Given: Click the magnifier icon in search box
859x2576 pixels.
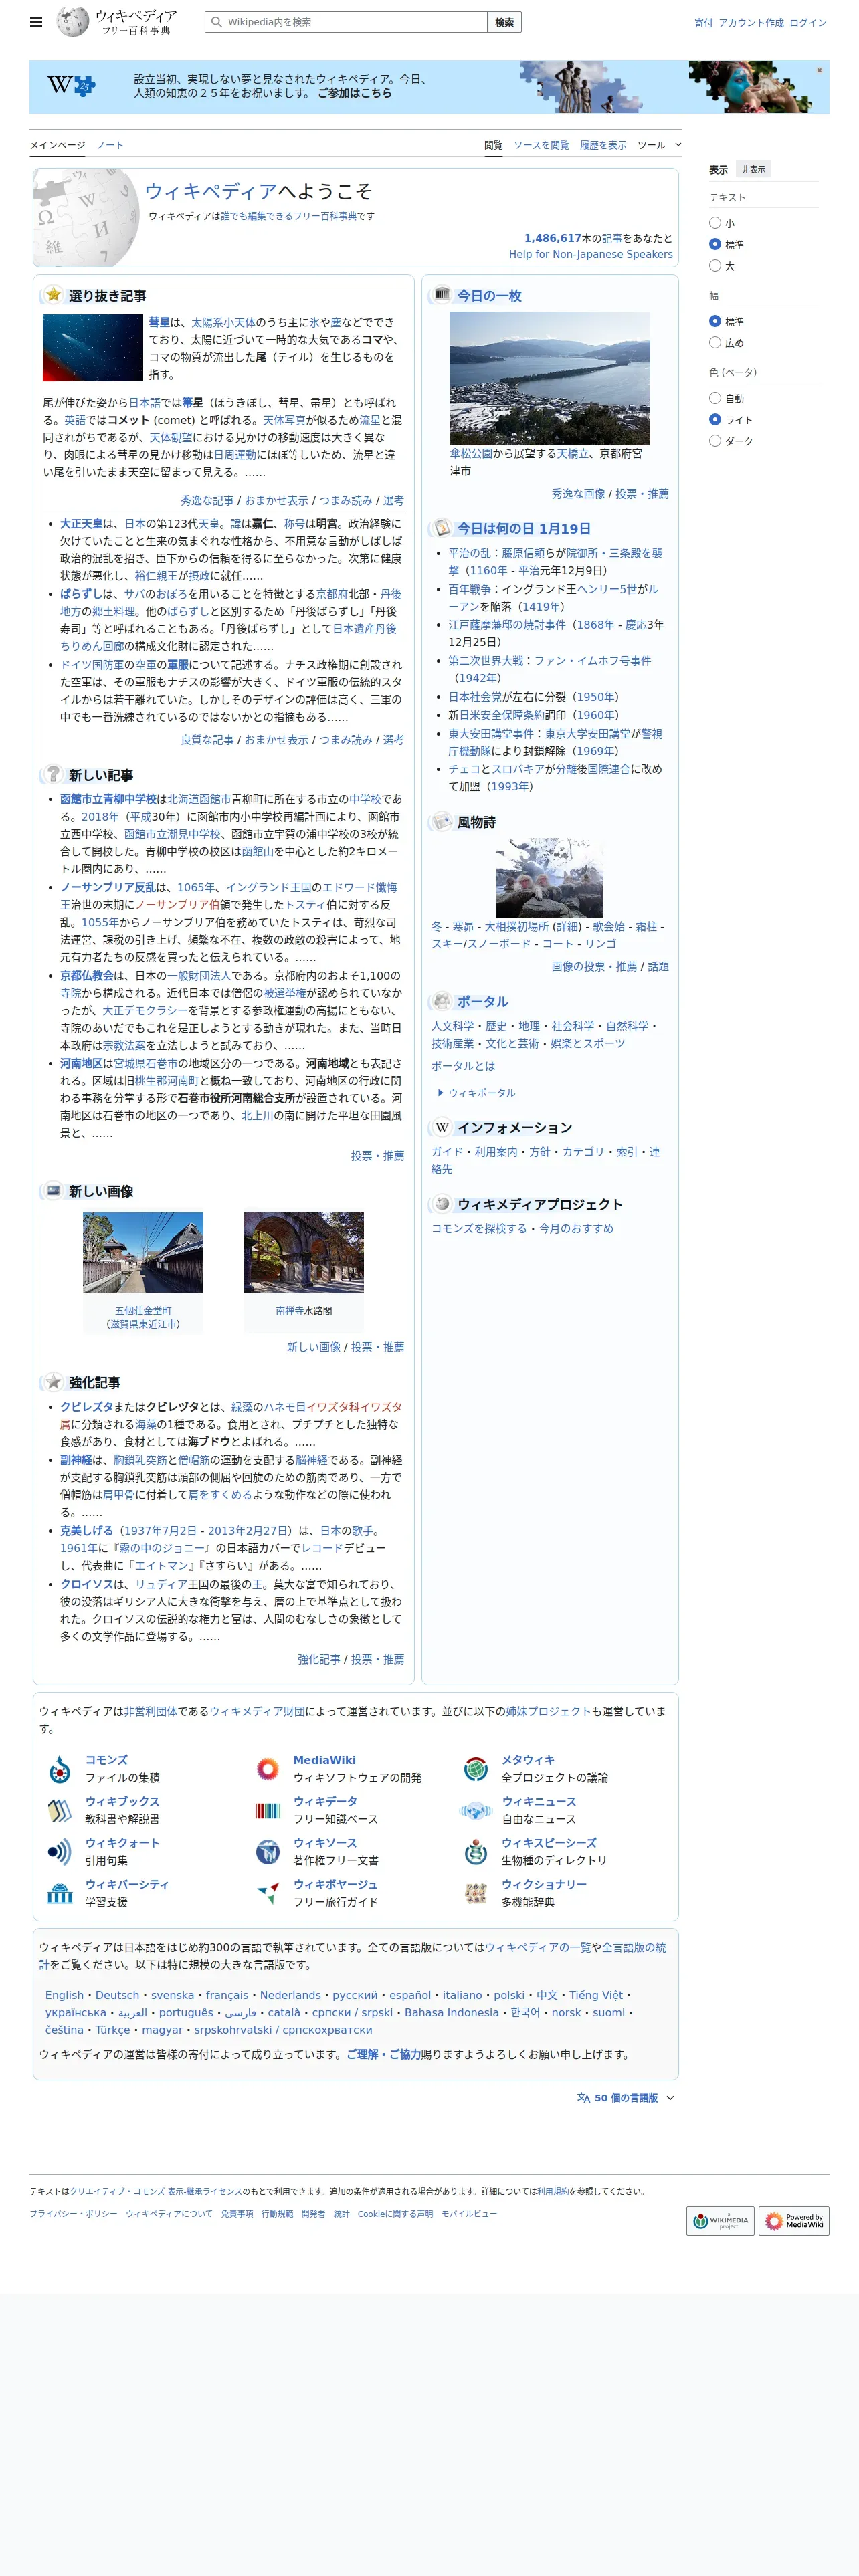Looking at the screenshot, I should pyautogui.click(x=216, y=22).
